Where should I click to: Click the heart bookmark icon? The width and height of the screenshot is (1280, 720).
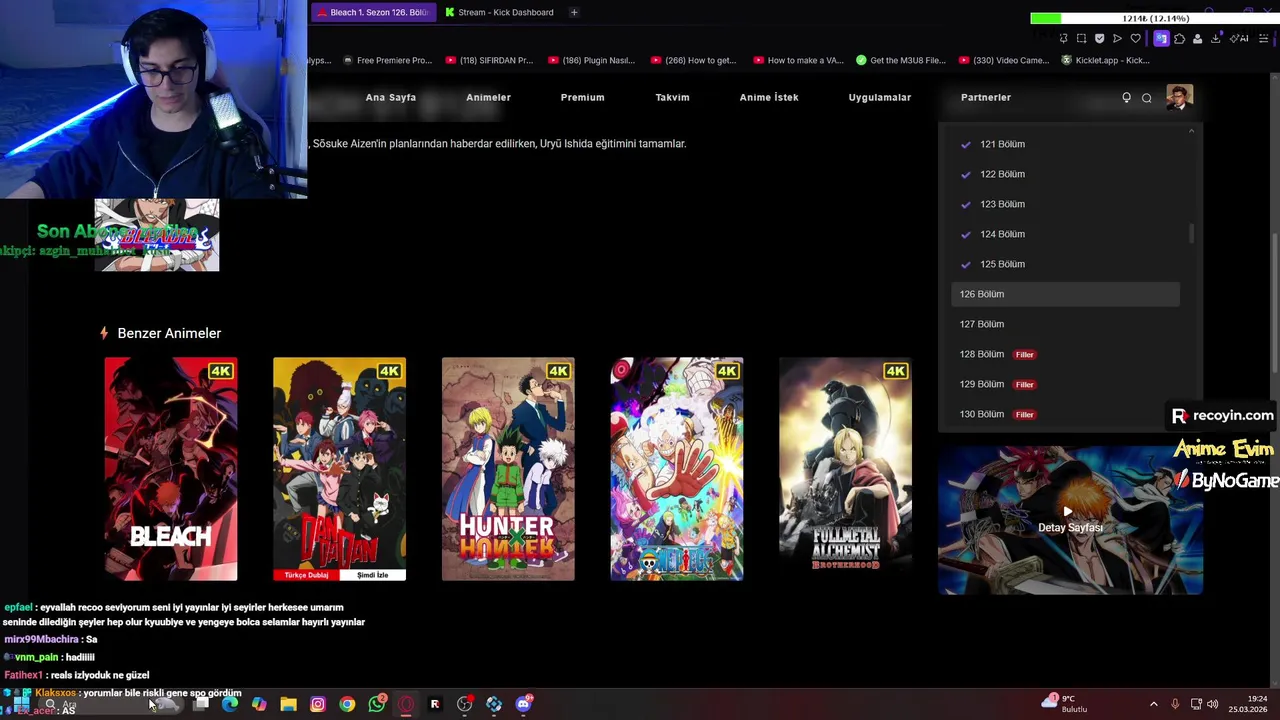pyautogui.click(x=1135, y=38)
